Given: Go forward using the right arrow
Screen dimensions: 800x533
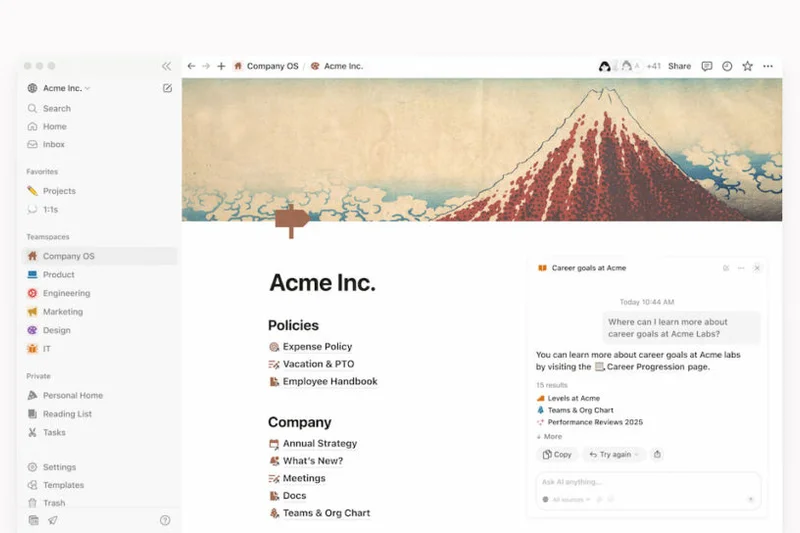Looking at the screenshot, I should click(206, 66).
